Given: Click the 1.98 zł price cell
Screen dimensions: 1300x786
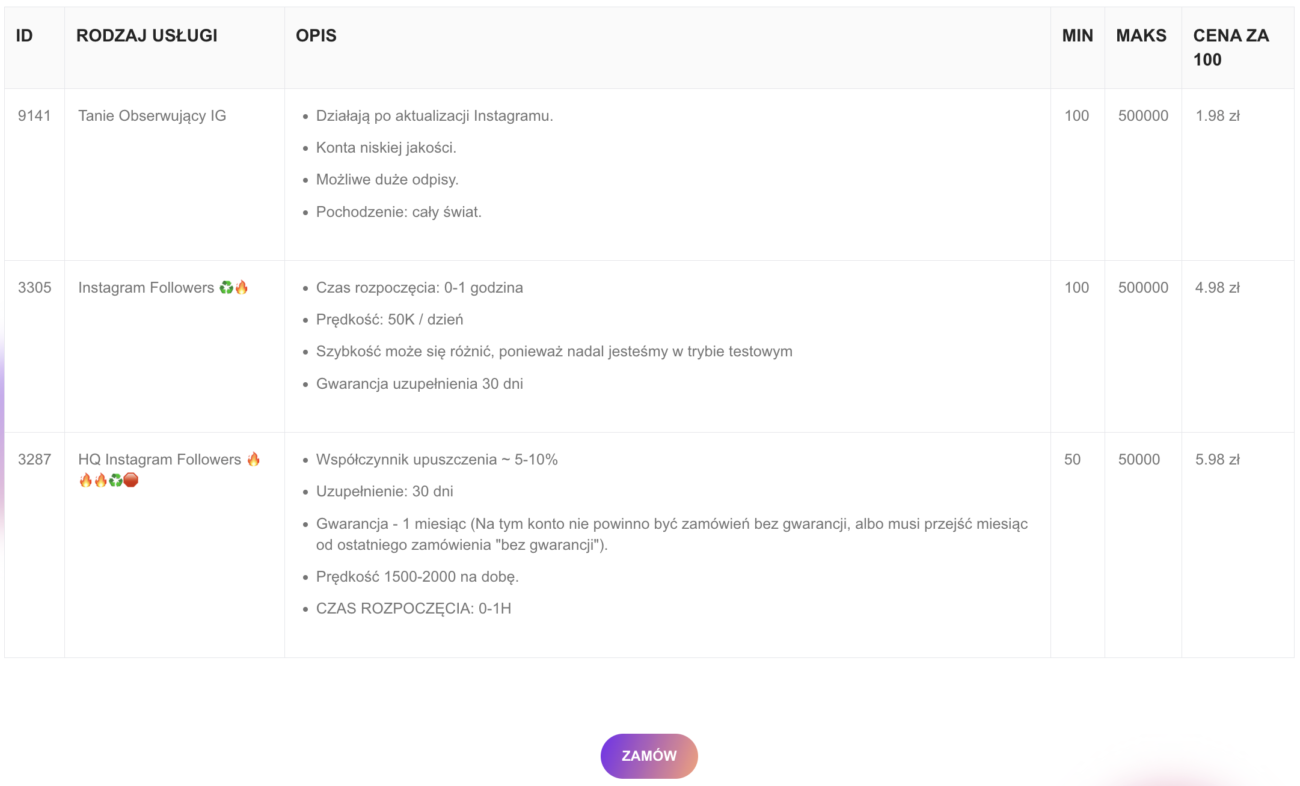Looking at the screenshot, I should point(1217,116).
